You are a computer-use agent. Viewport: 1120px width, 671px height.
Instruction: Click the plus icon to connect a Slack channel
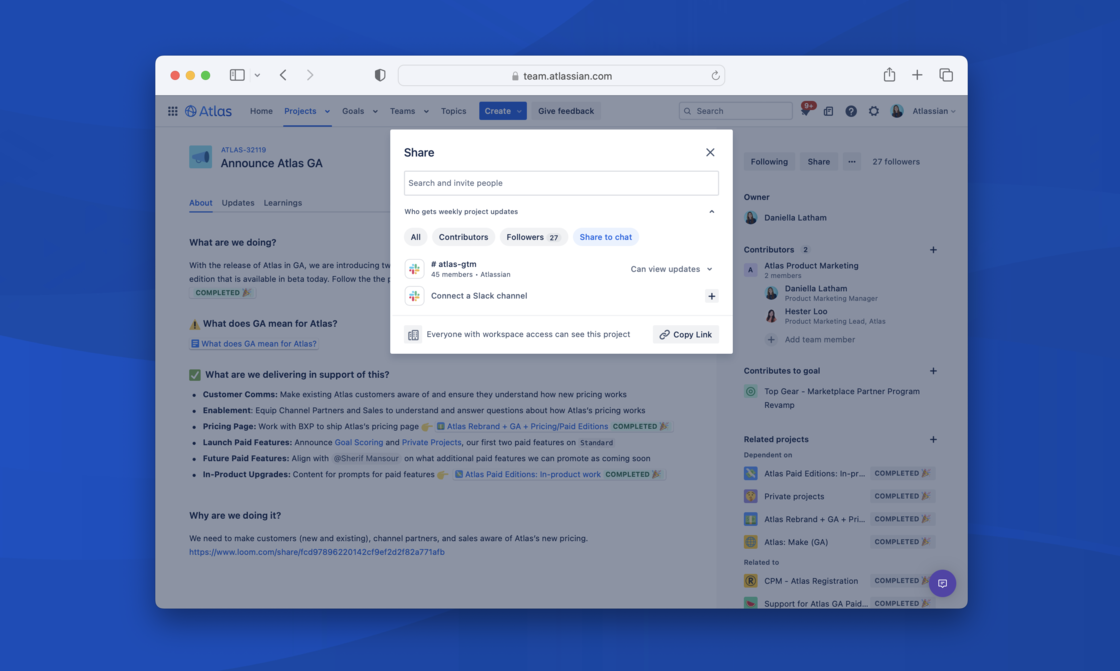point(711,296)
